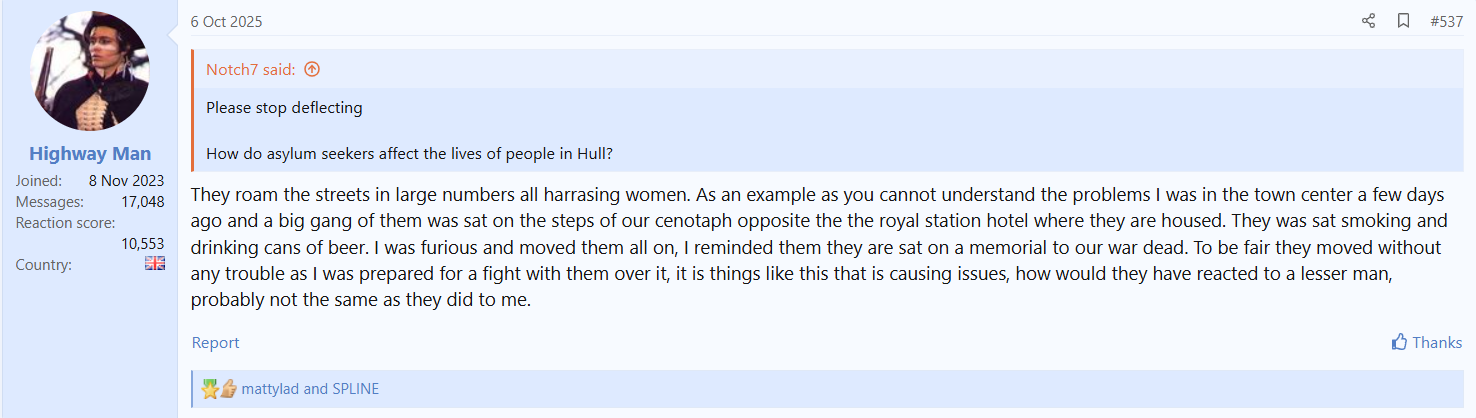The image size is (1476, 418).
Task: Click the gold star medal reaction icon
Action: [209, 389]
